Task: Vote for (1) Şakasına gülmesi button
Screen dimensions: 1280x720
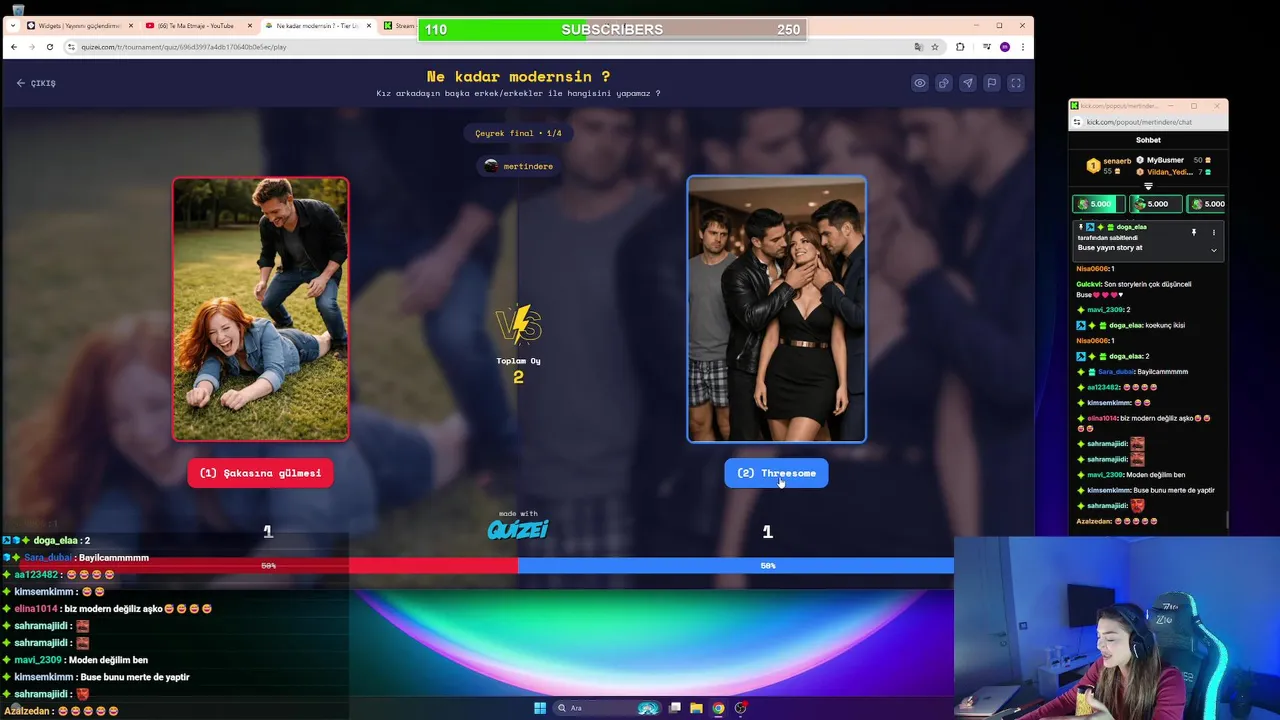Action: click(260, 473)
